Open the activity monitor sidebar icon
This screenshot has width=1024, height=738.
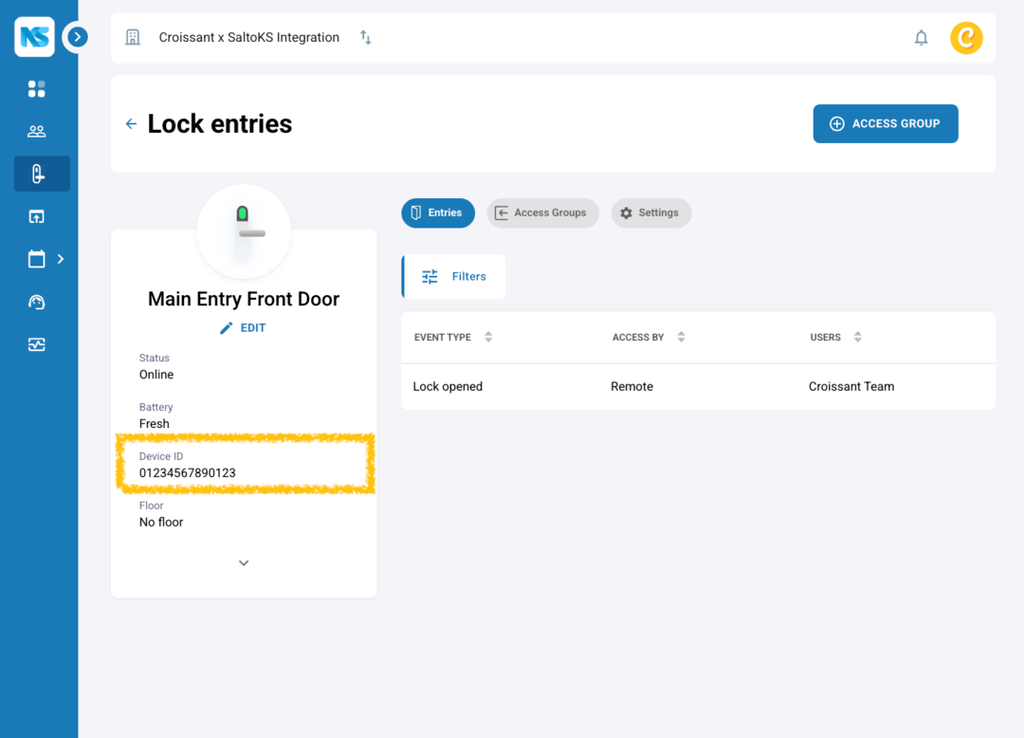point(37,345)
